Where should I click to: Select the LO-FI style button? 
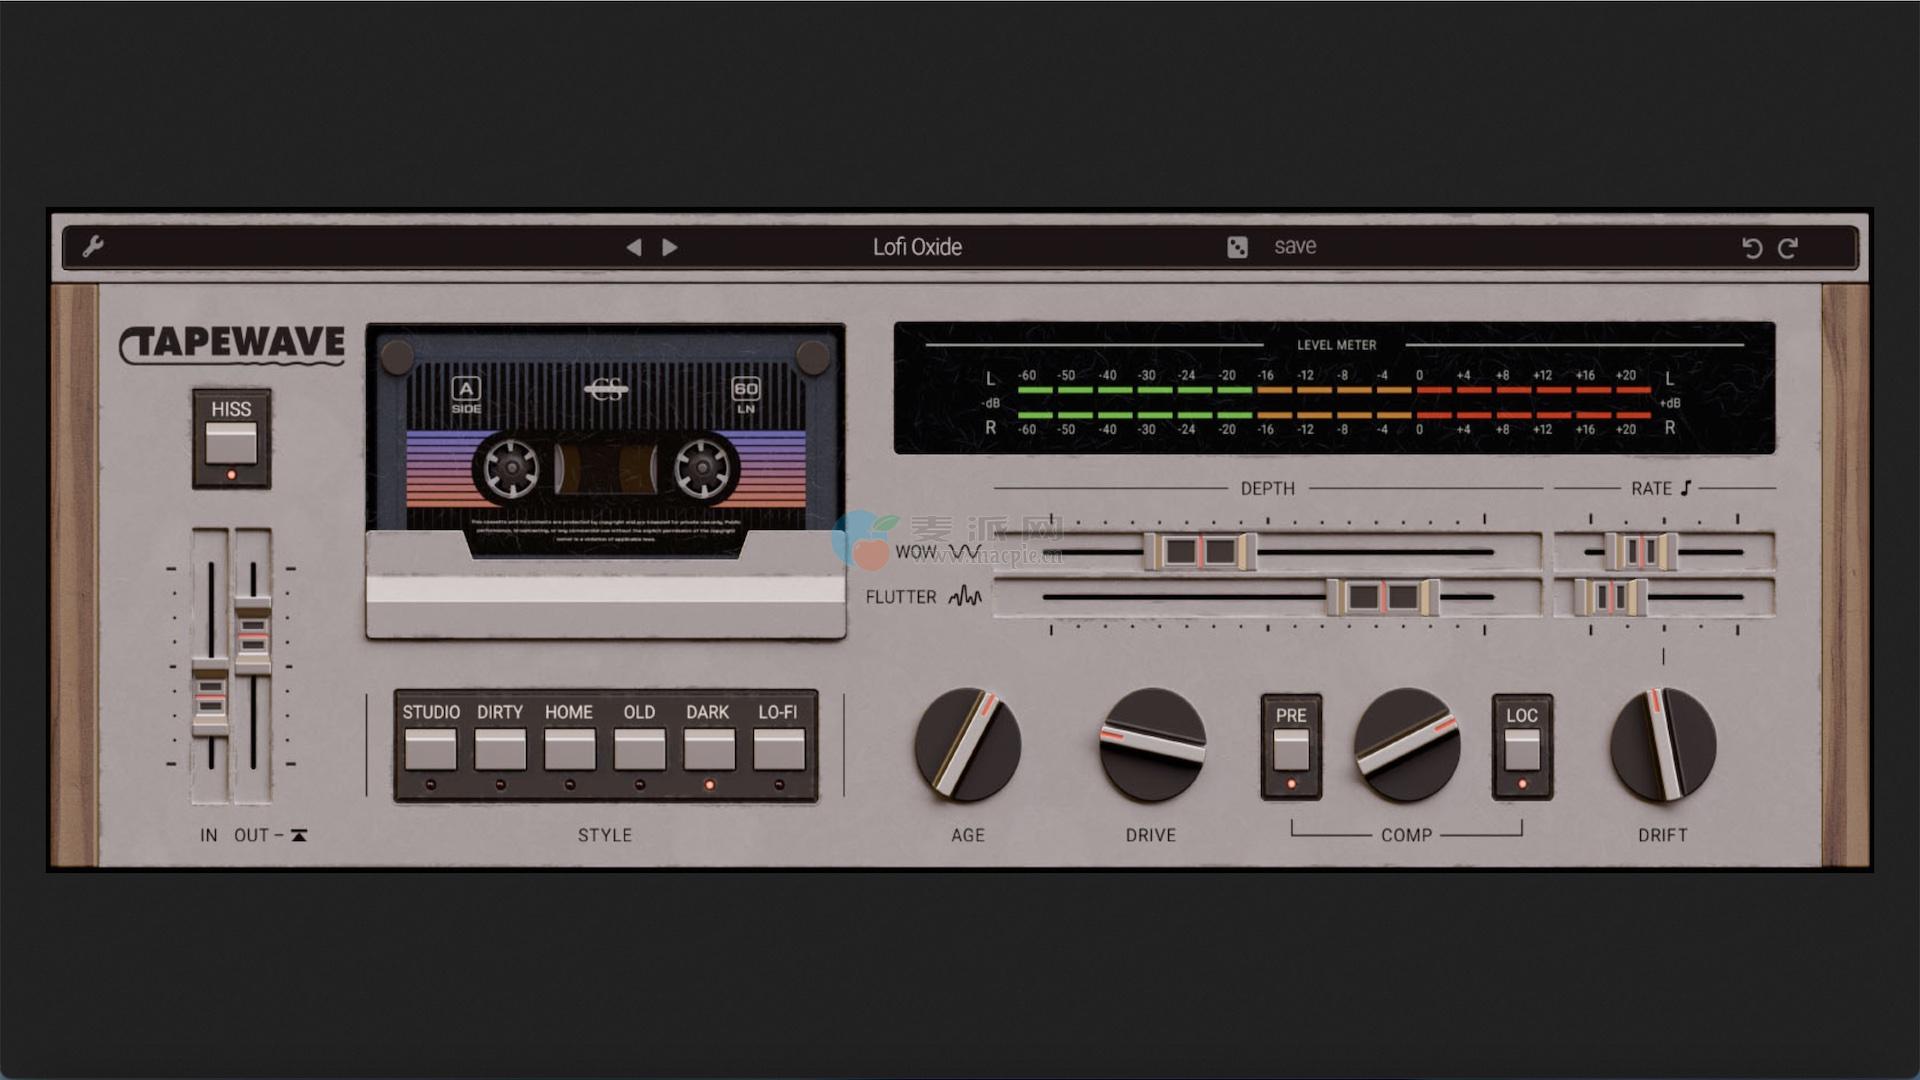pyautogui.click(x=778, y=749)
